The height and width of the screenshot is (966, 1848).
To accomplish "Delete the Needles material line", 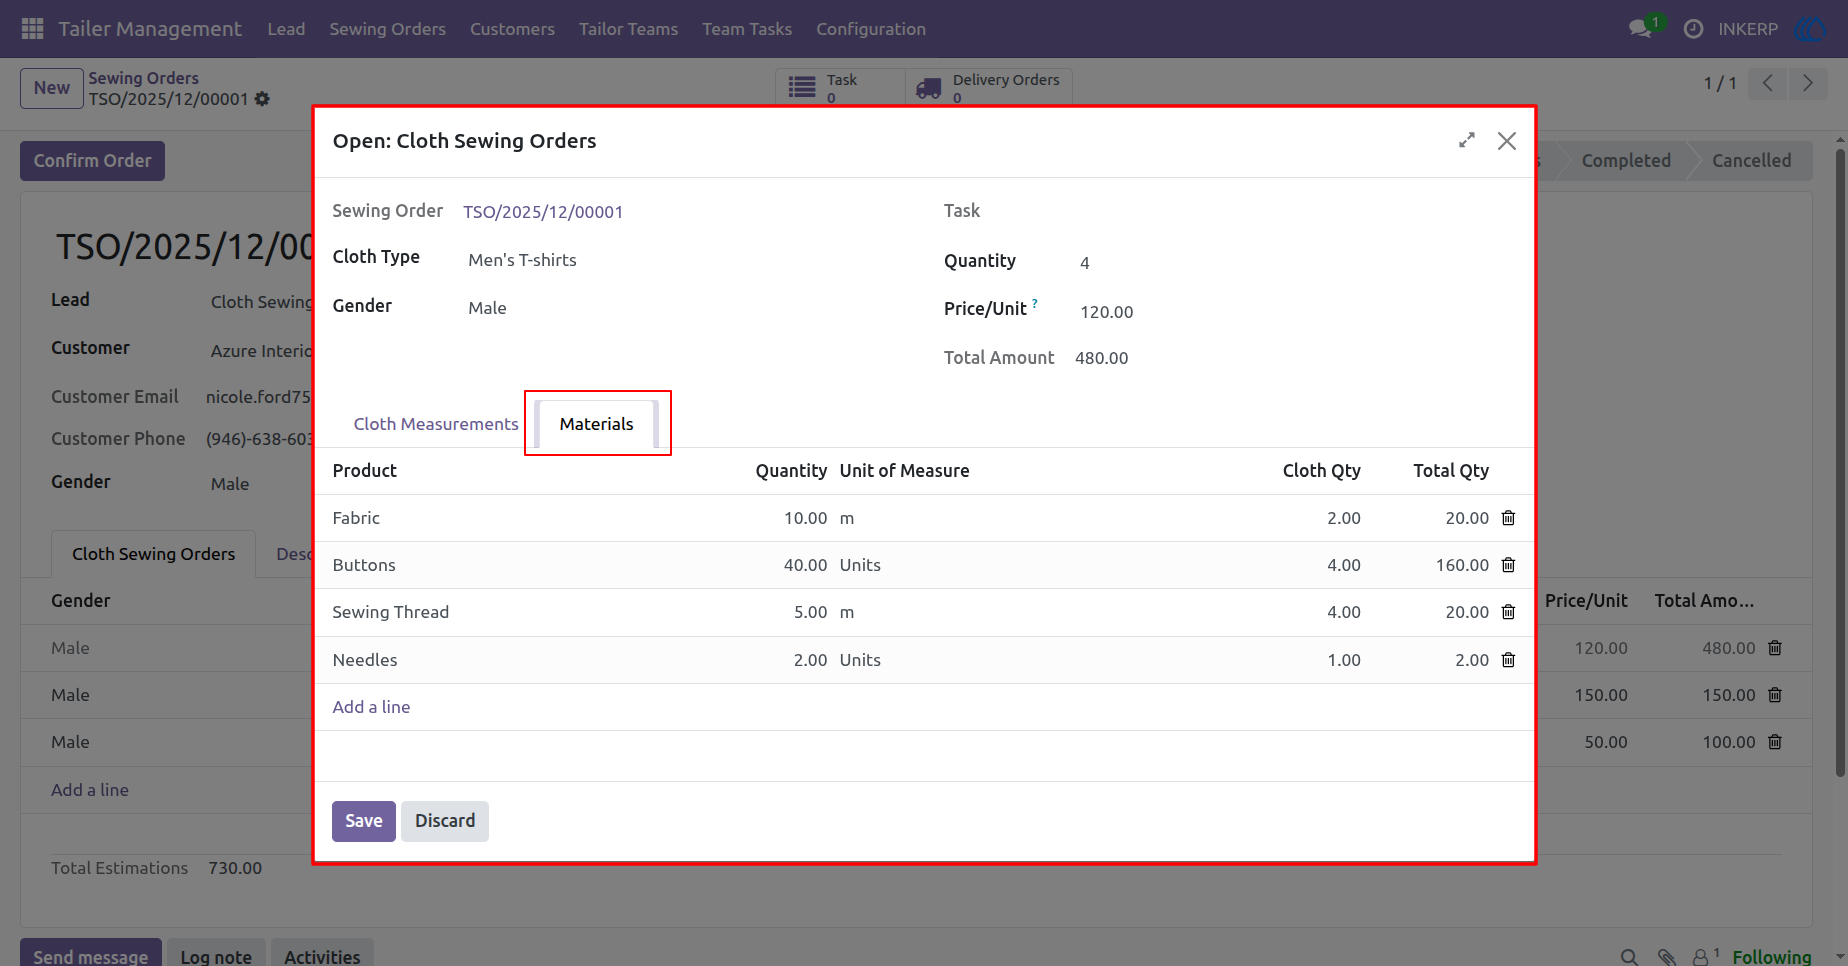I will coord(1509,660).
